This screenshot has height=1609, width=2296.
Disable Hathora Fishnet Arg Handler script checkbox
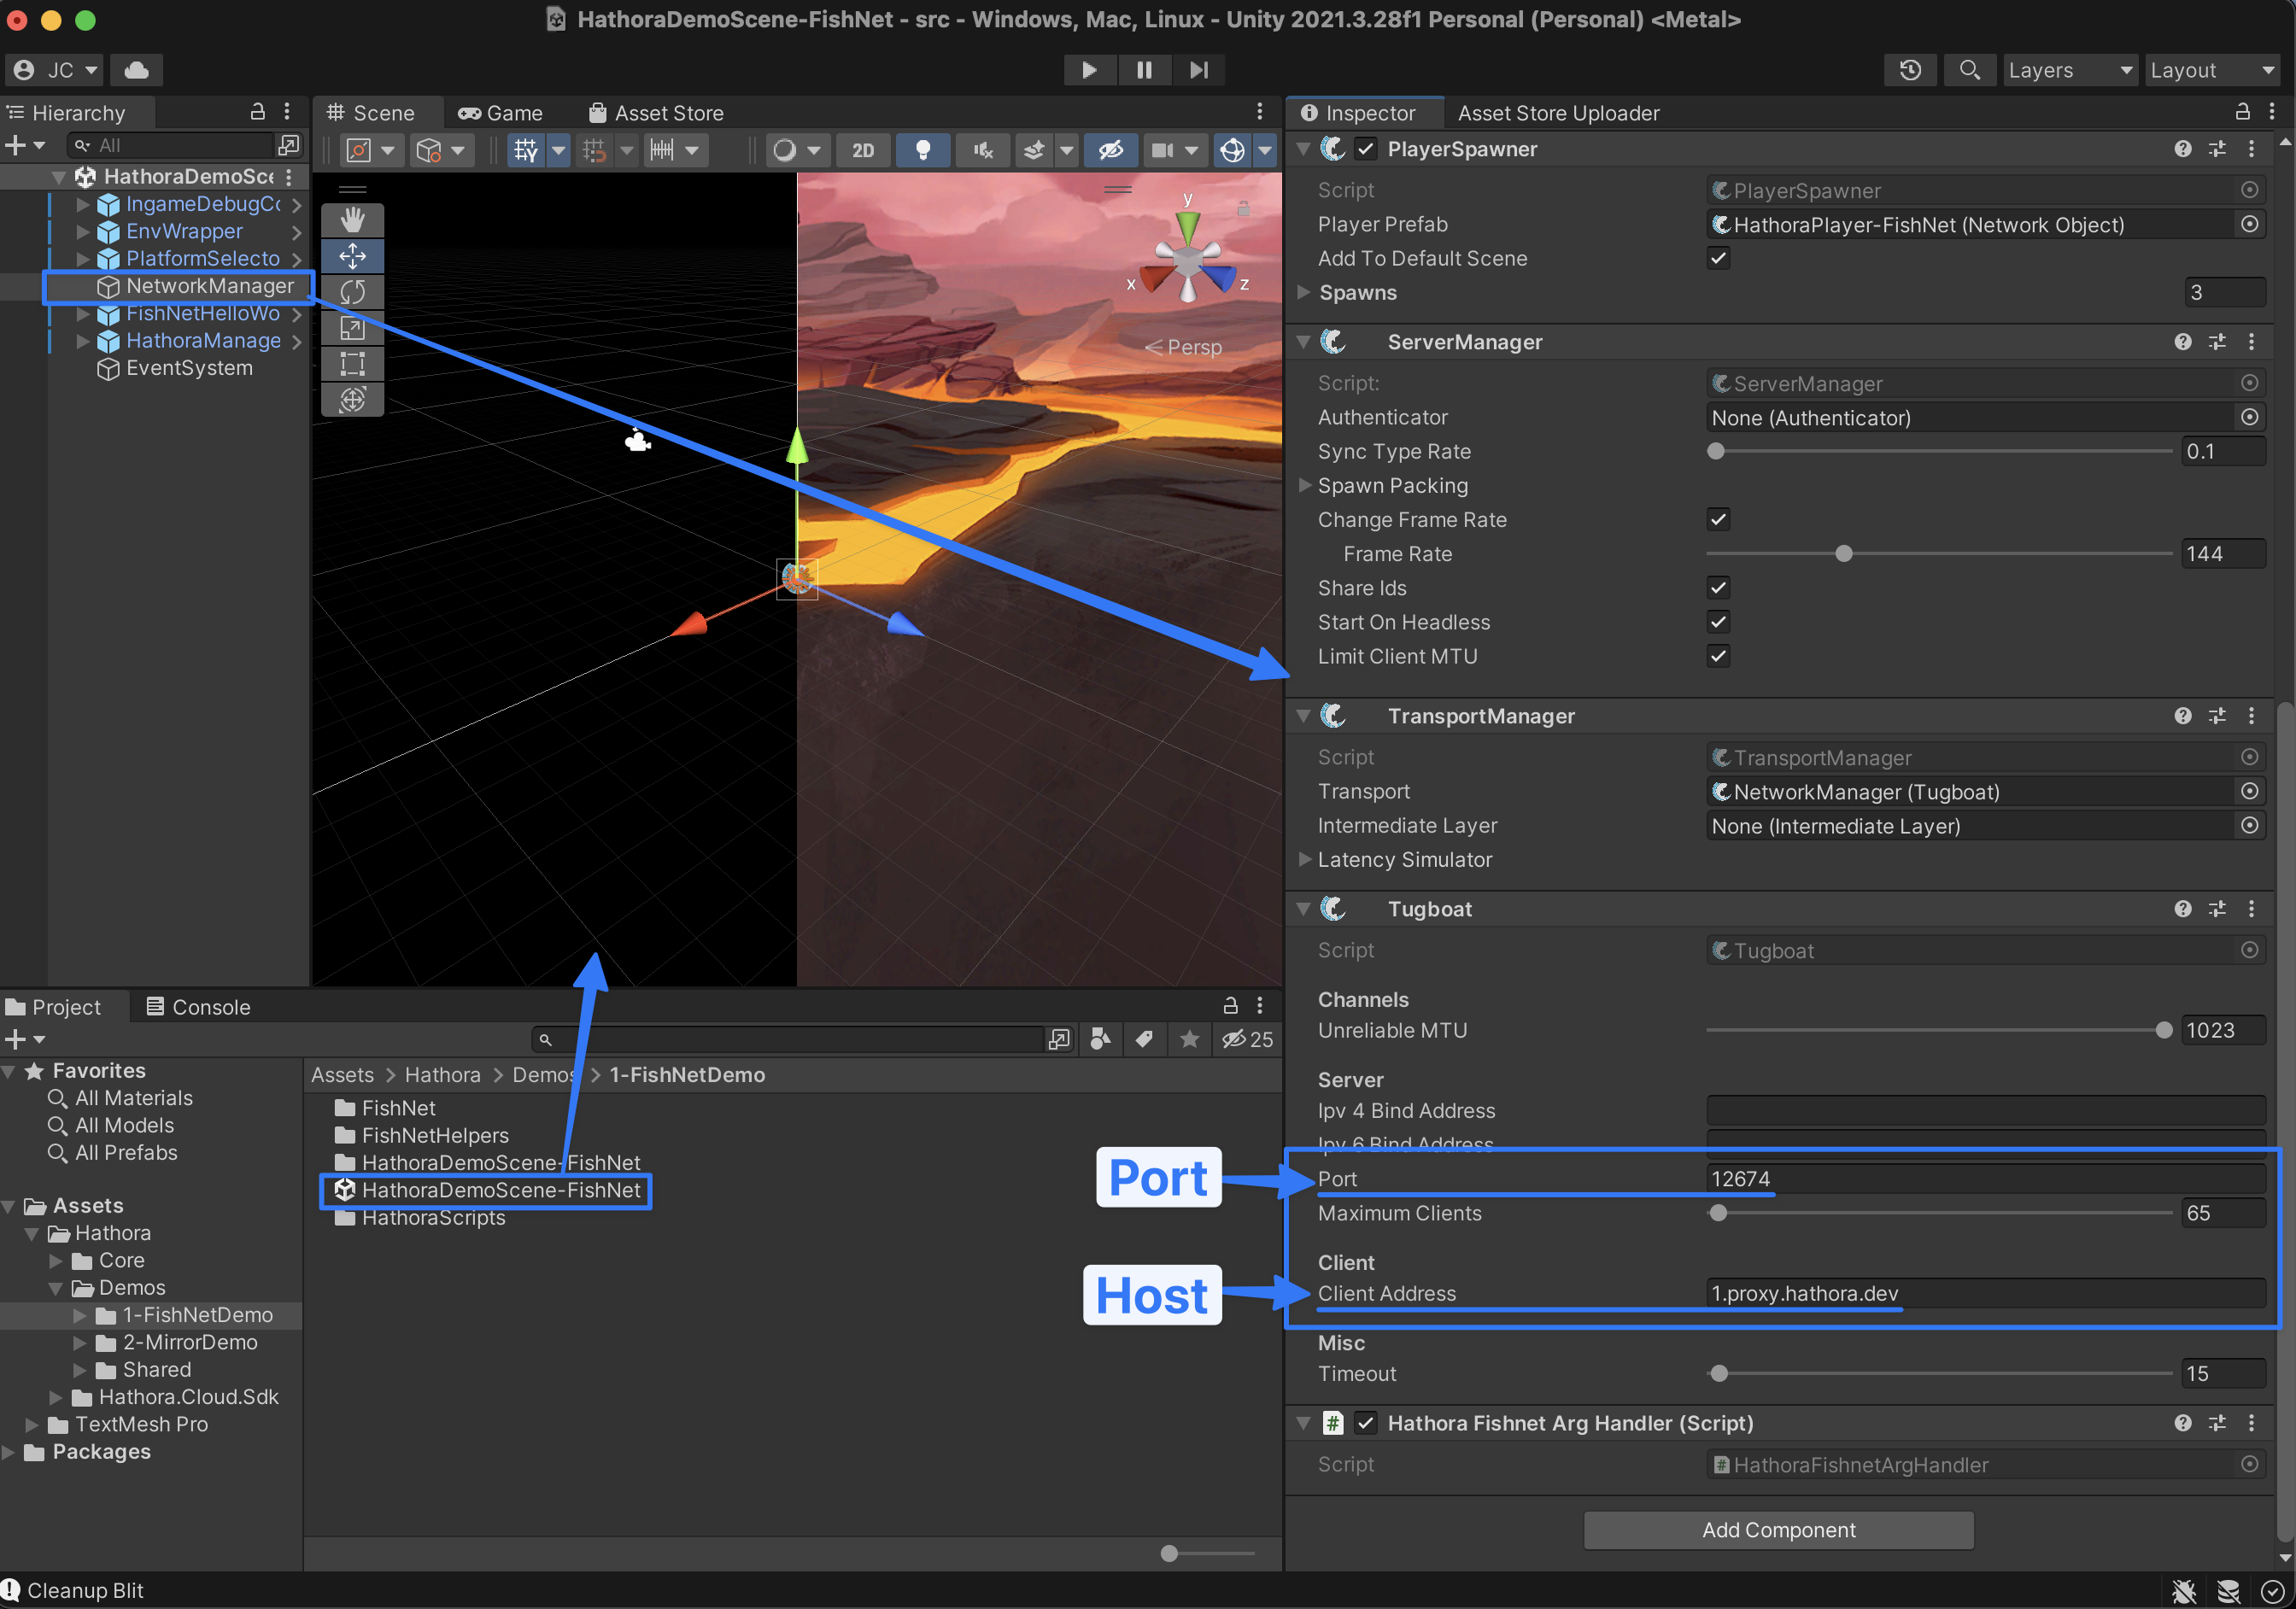[1366, 1423]
